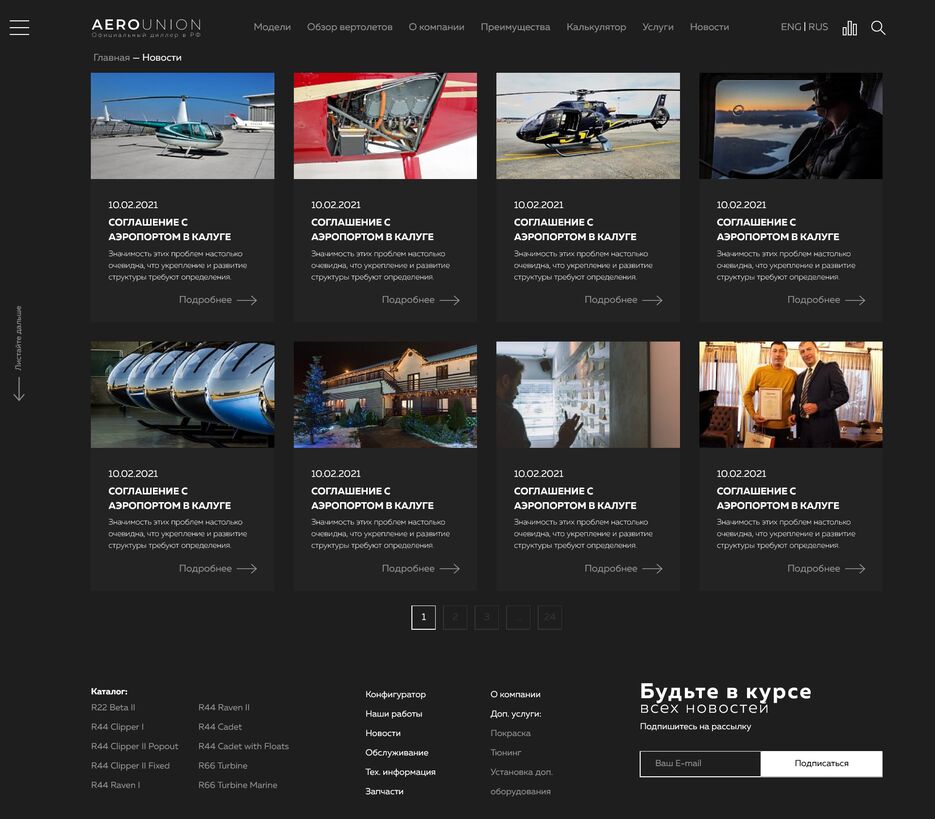Click the arrow on the signing photo card

click(855, 568)
